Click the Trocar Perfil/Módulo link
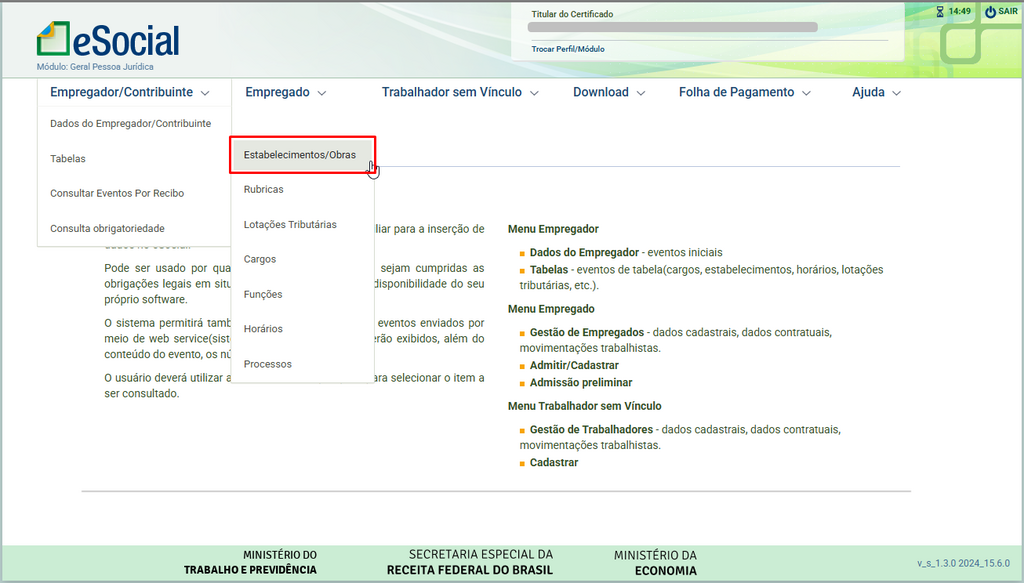Viewport: 1024px width, 583px height. [568, 49]
